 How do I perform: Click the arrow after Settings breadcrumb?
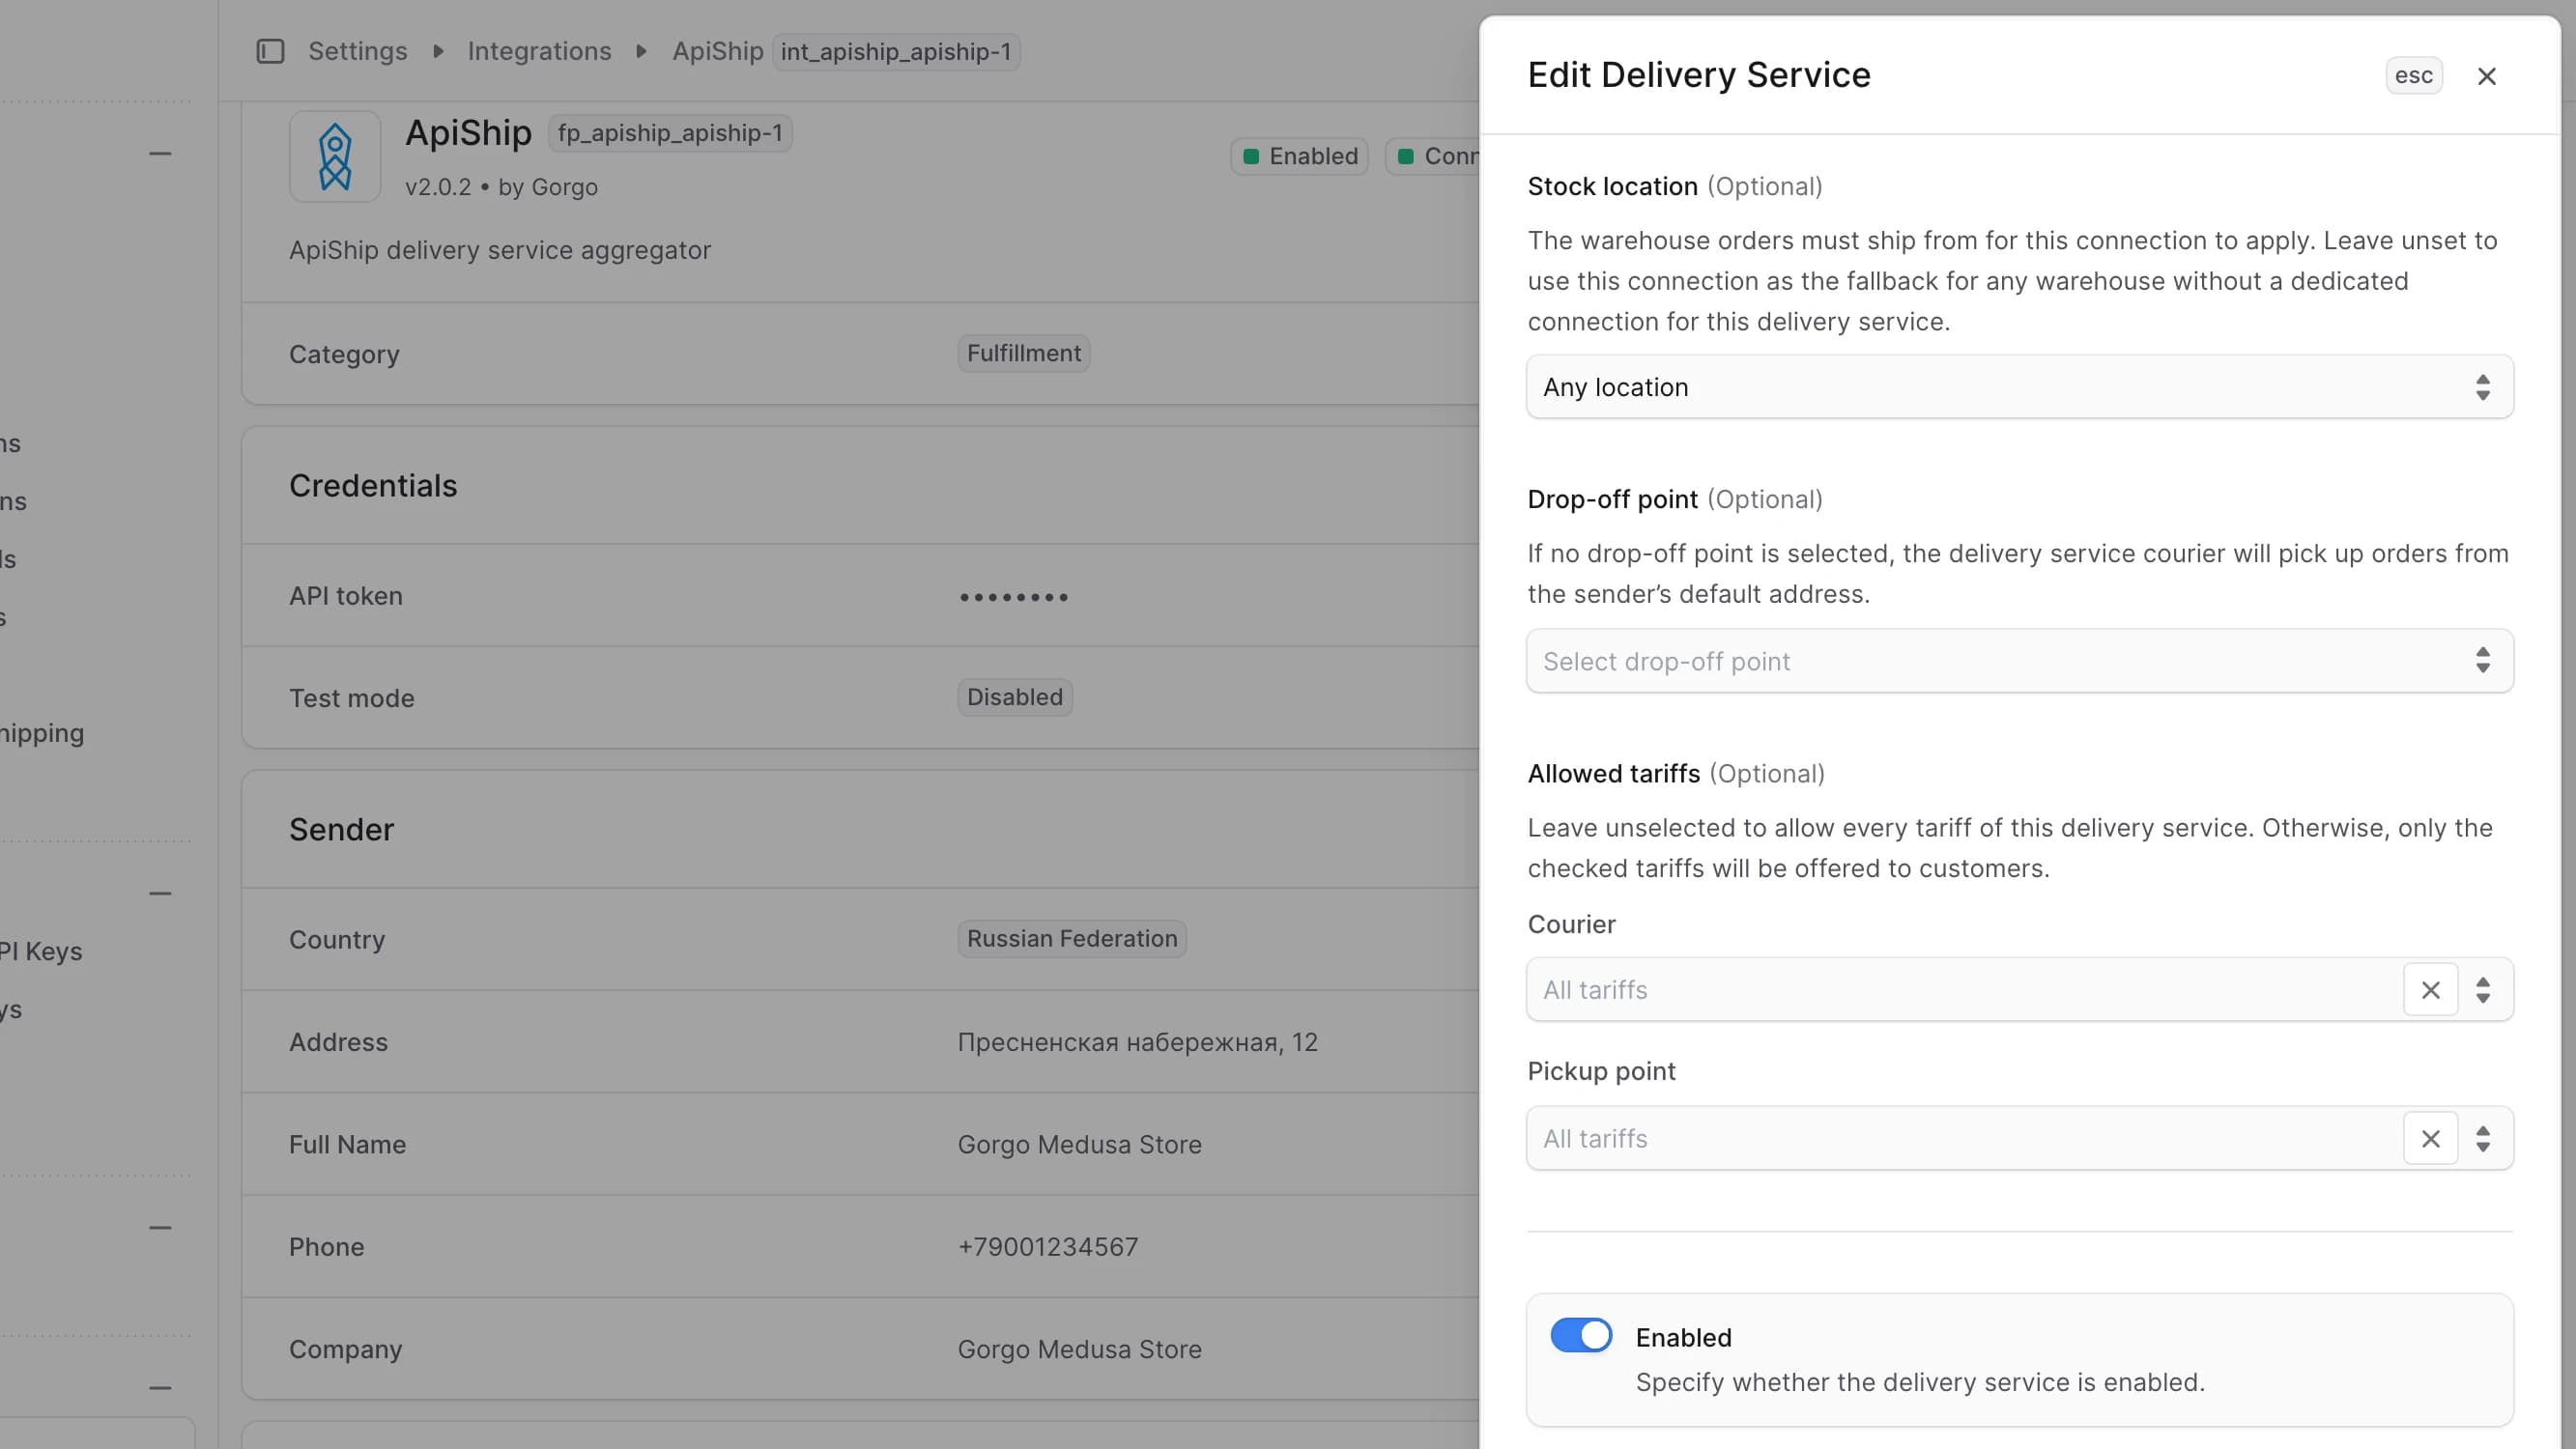[438, 51]
